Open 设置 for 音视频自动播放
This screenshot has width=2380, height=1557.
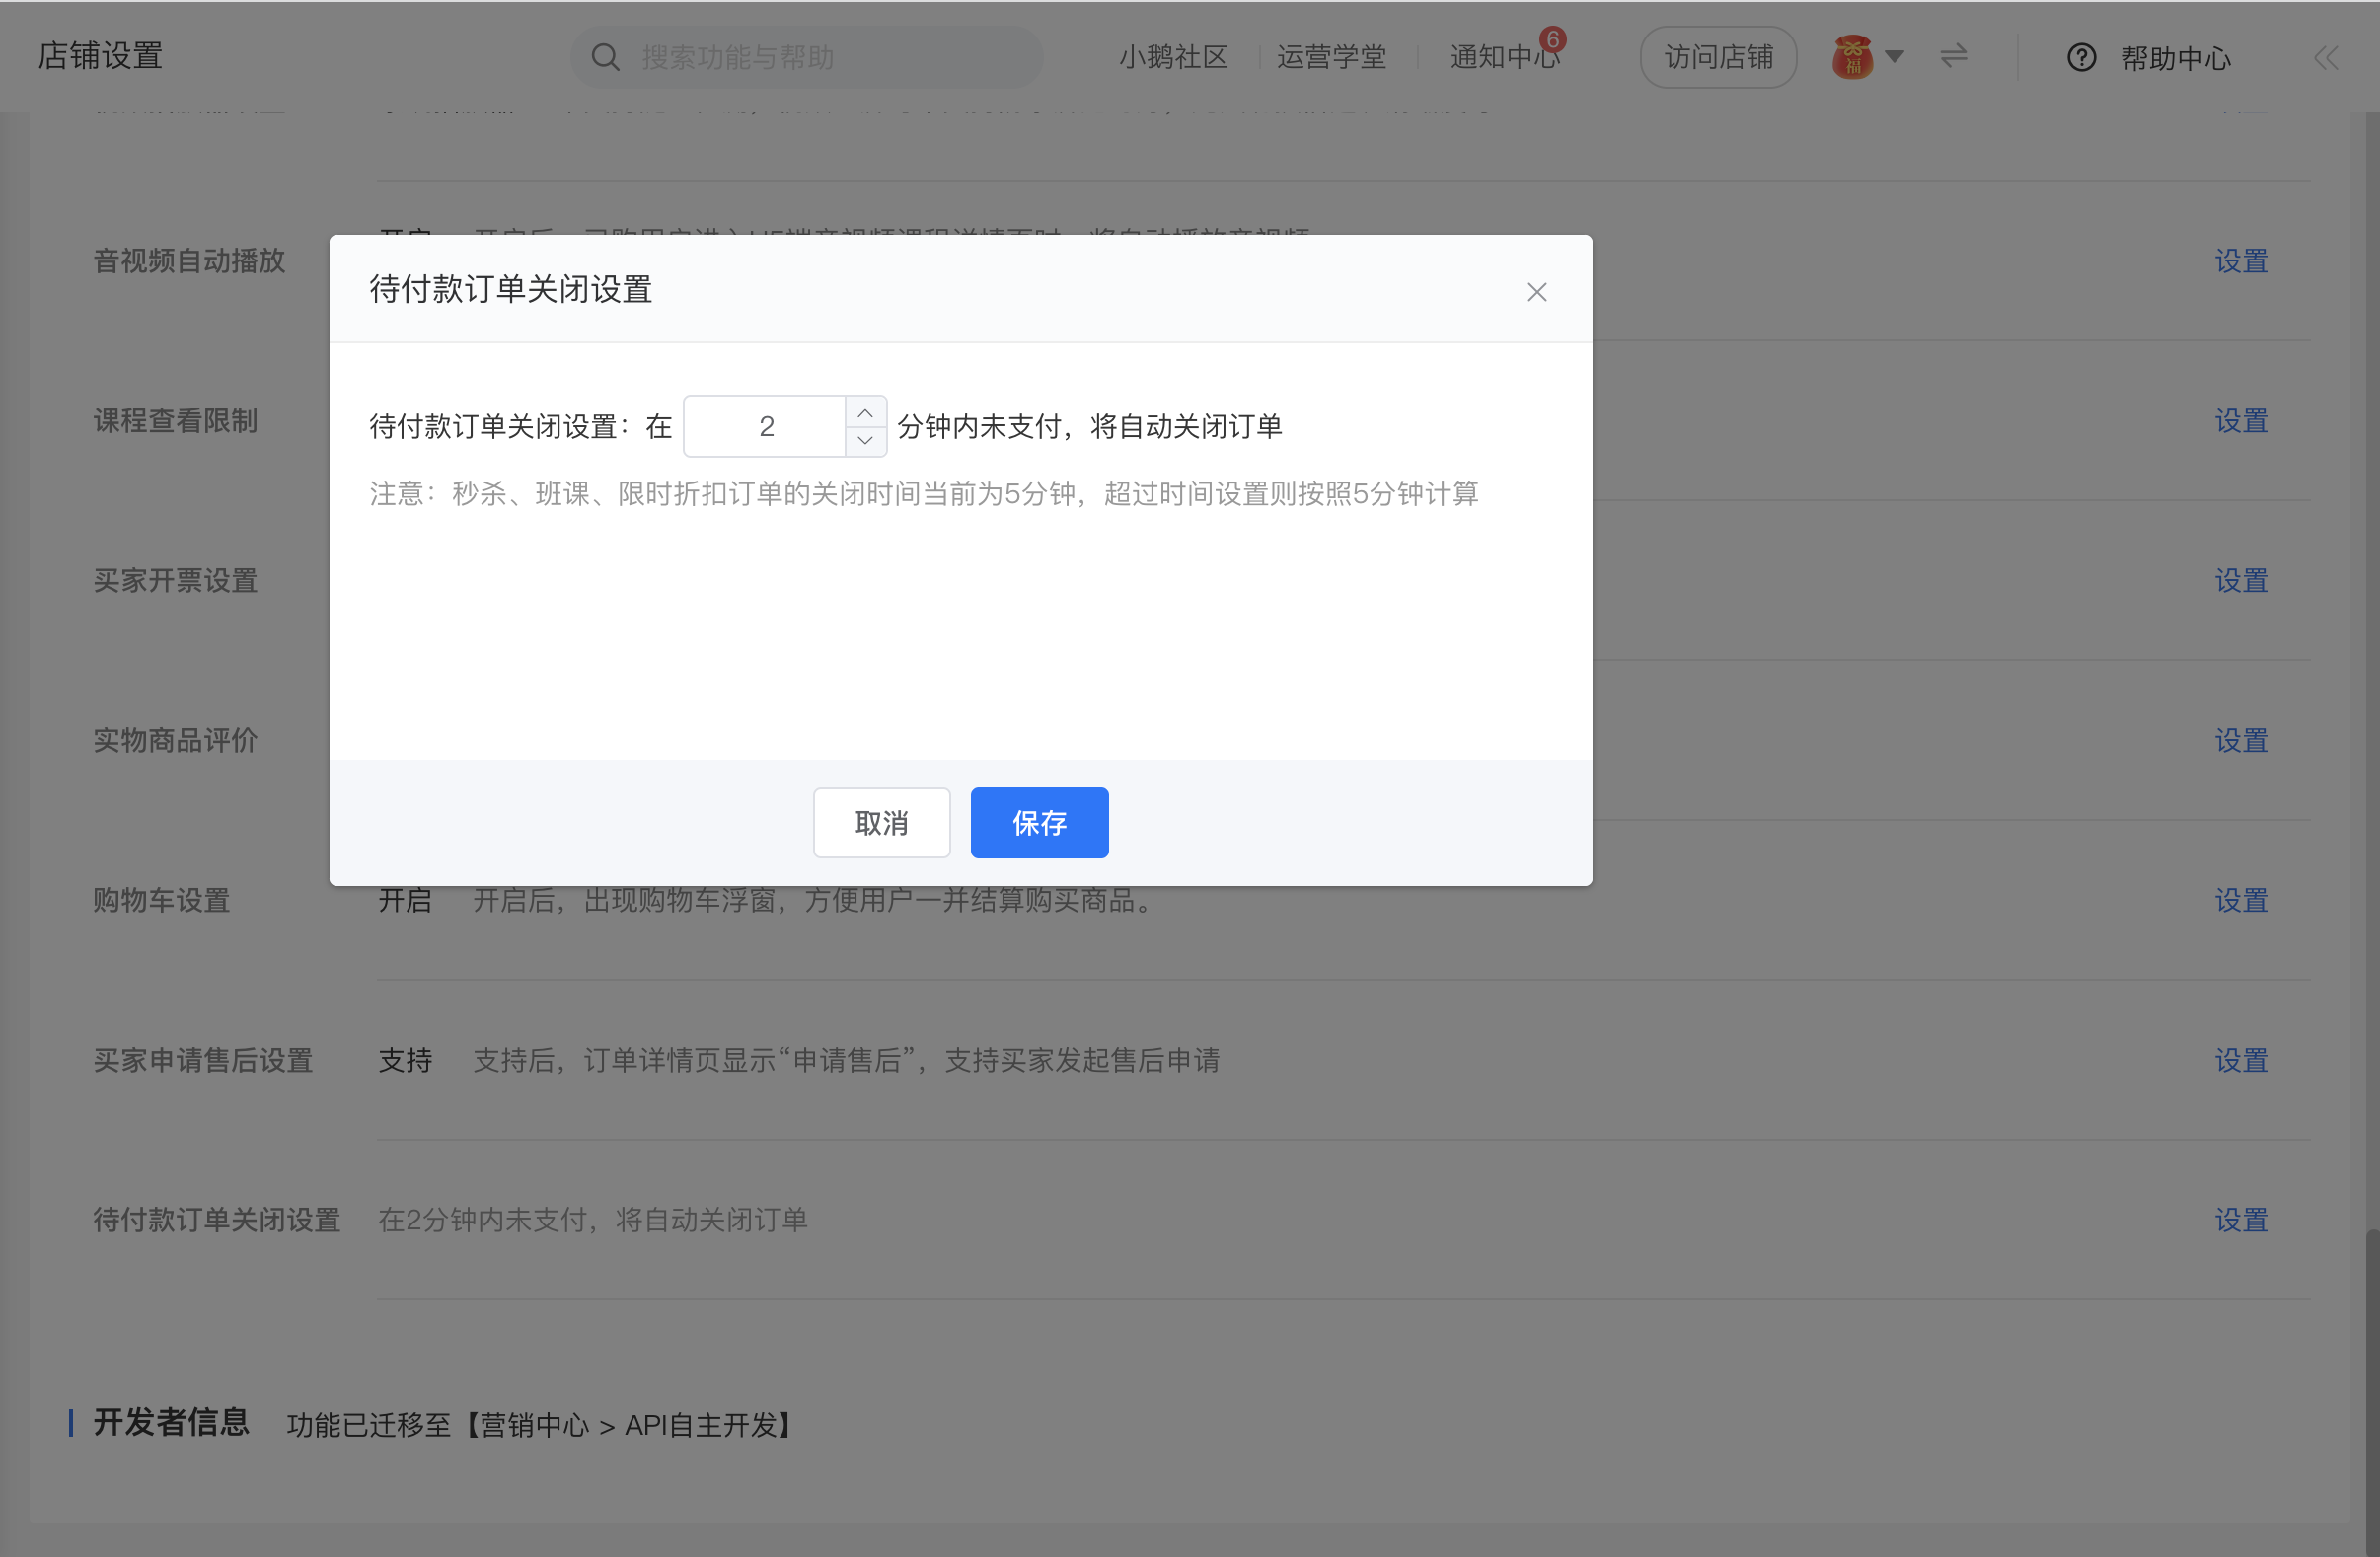[x=2241, y=261]
